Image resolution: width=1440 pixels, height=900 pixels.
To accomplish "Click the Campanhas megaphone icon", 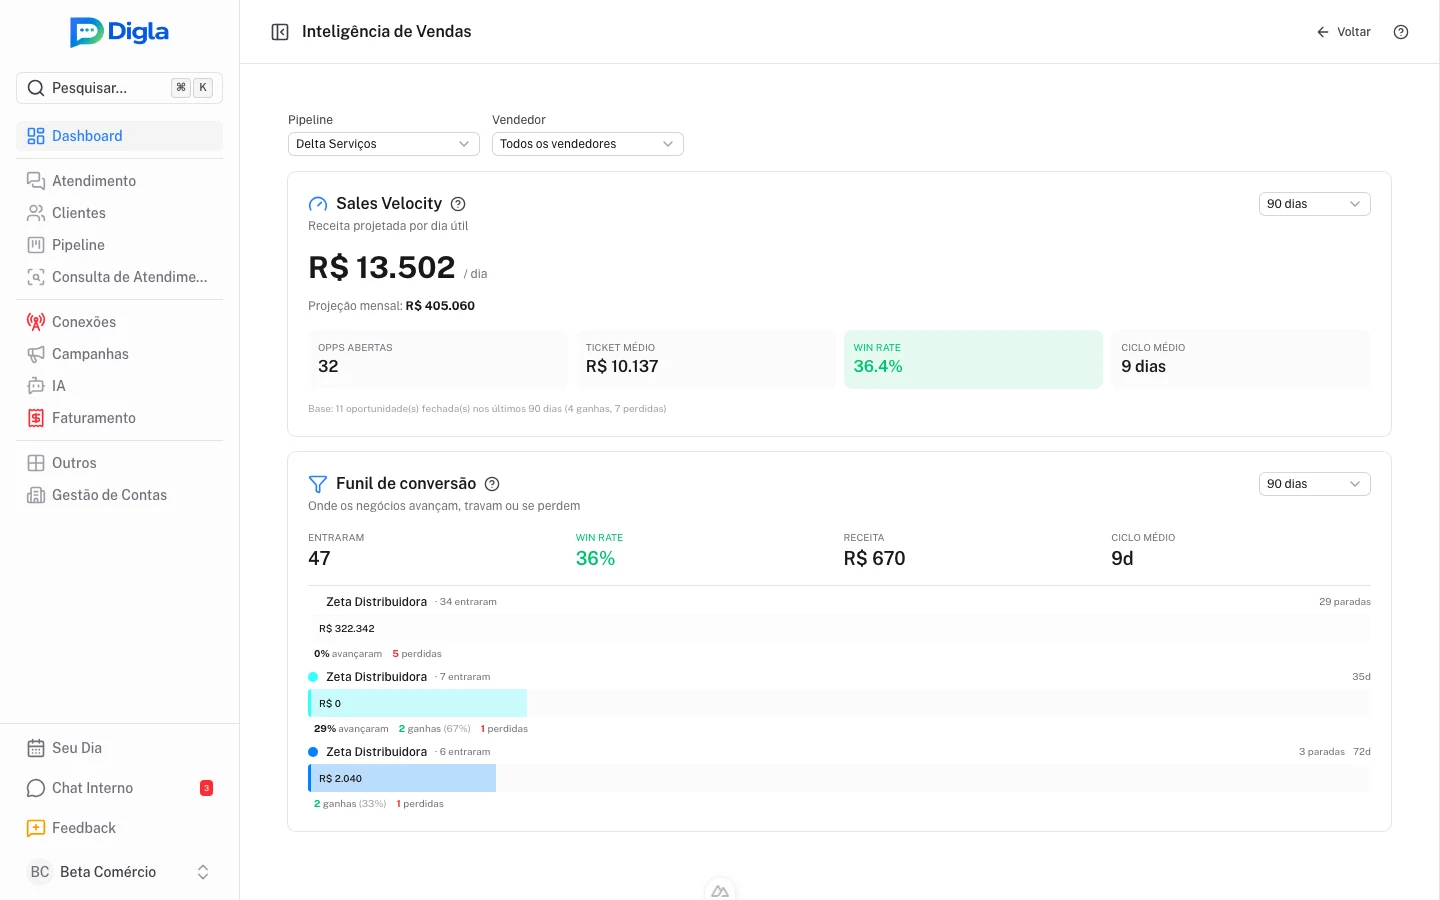I will click(x=36, y=354).
